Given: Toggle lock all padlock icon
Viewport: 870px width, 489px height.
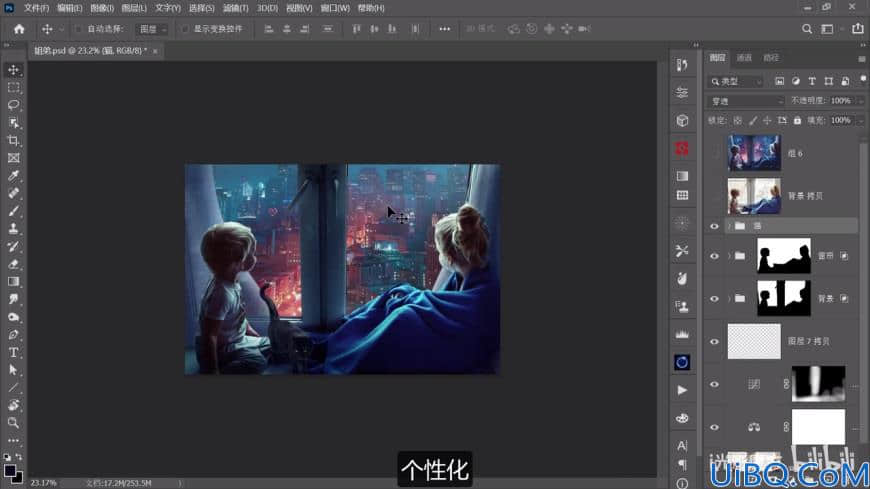Looking at the screenshot, I should pos(797,120).
